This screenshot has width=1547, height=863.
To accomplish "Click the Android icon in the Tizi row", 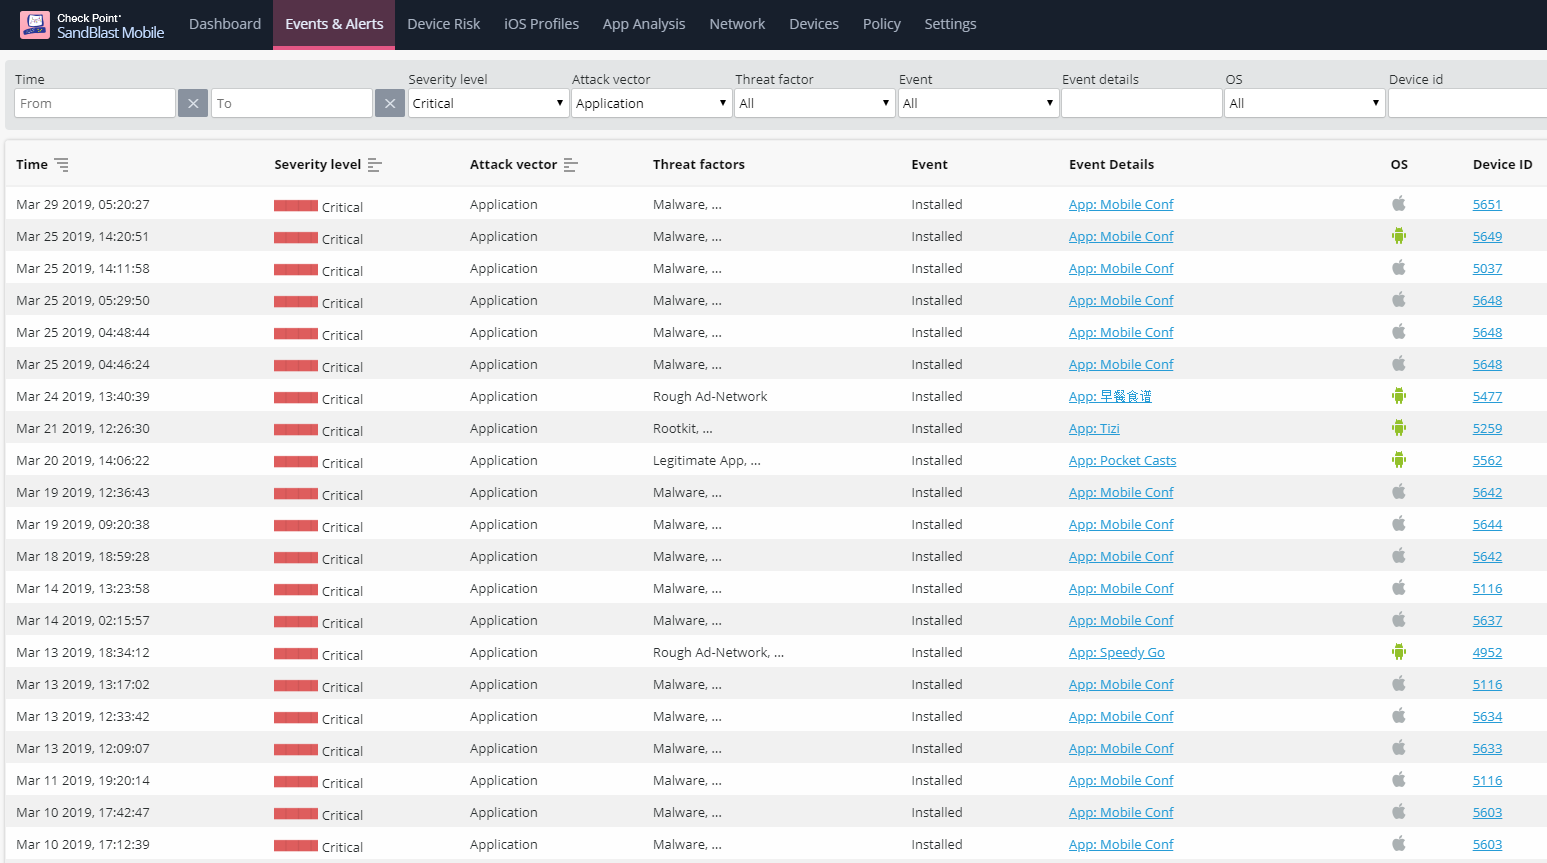I will click(1399, 428).
